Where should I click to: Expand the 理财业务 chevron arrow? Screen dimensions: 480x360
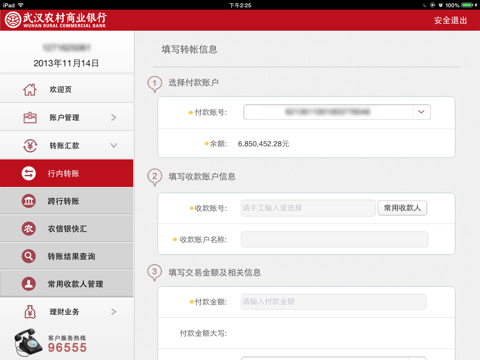point(114,312)
